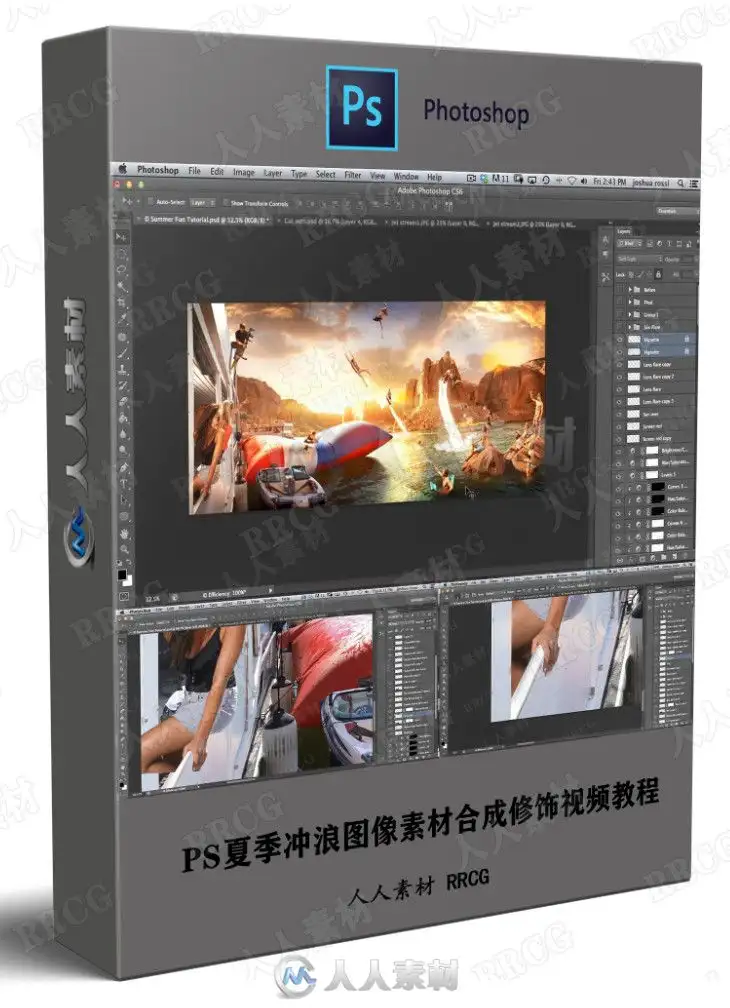Viewport: 730px width, 1008px height.
Task: Enable the Auto-Select checkbox
Action: pyautogui.click(x=150, y=201)
